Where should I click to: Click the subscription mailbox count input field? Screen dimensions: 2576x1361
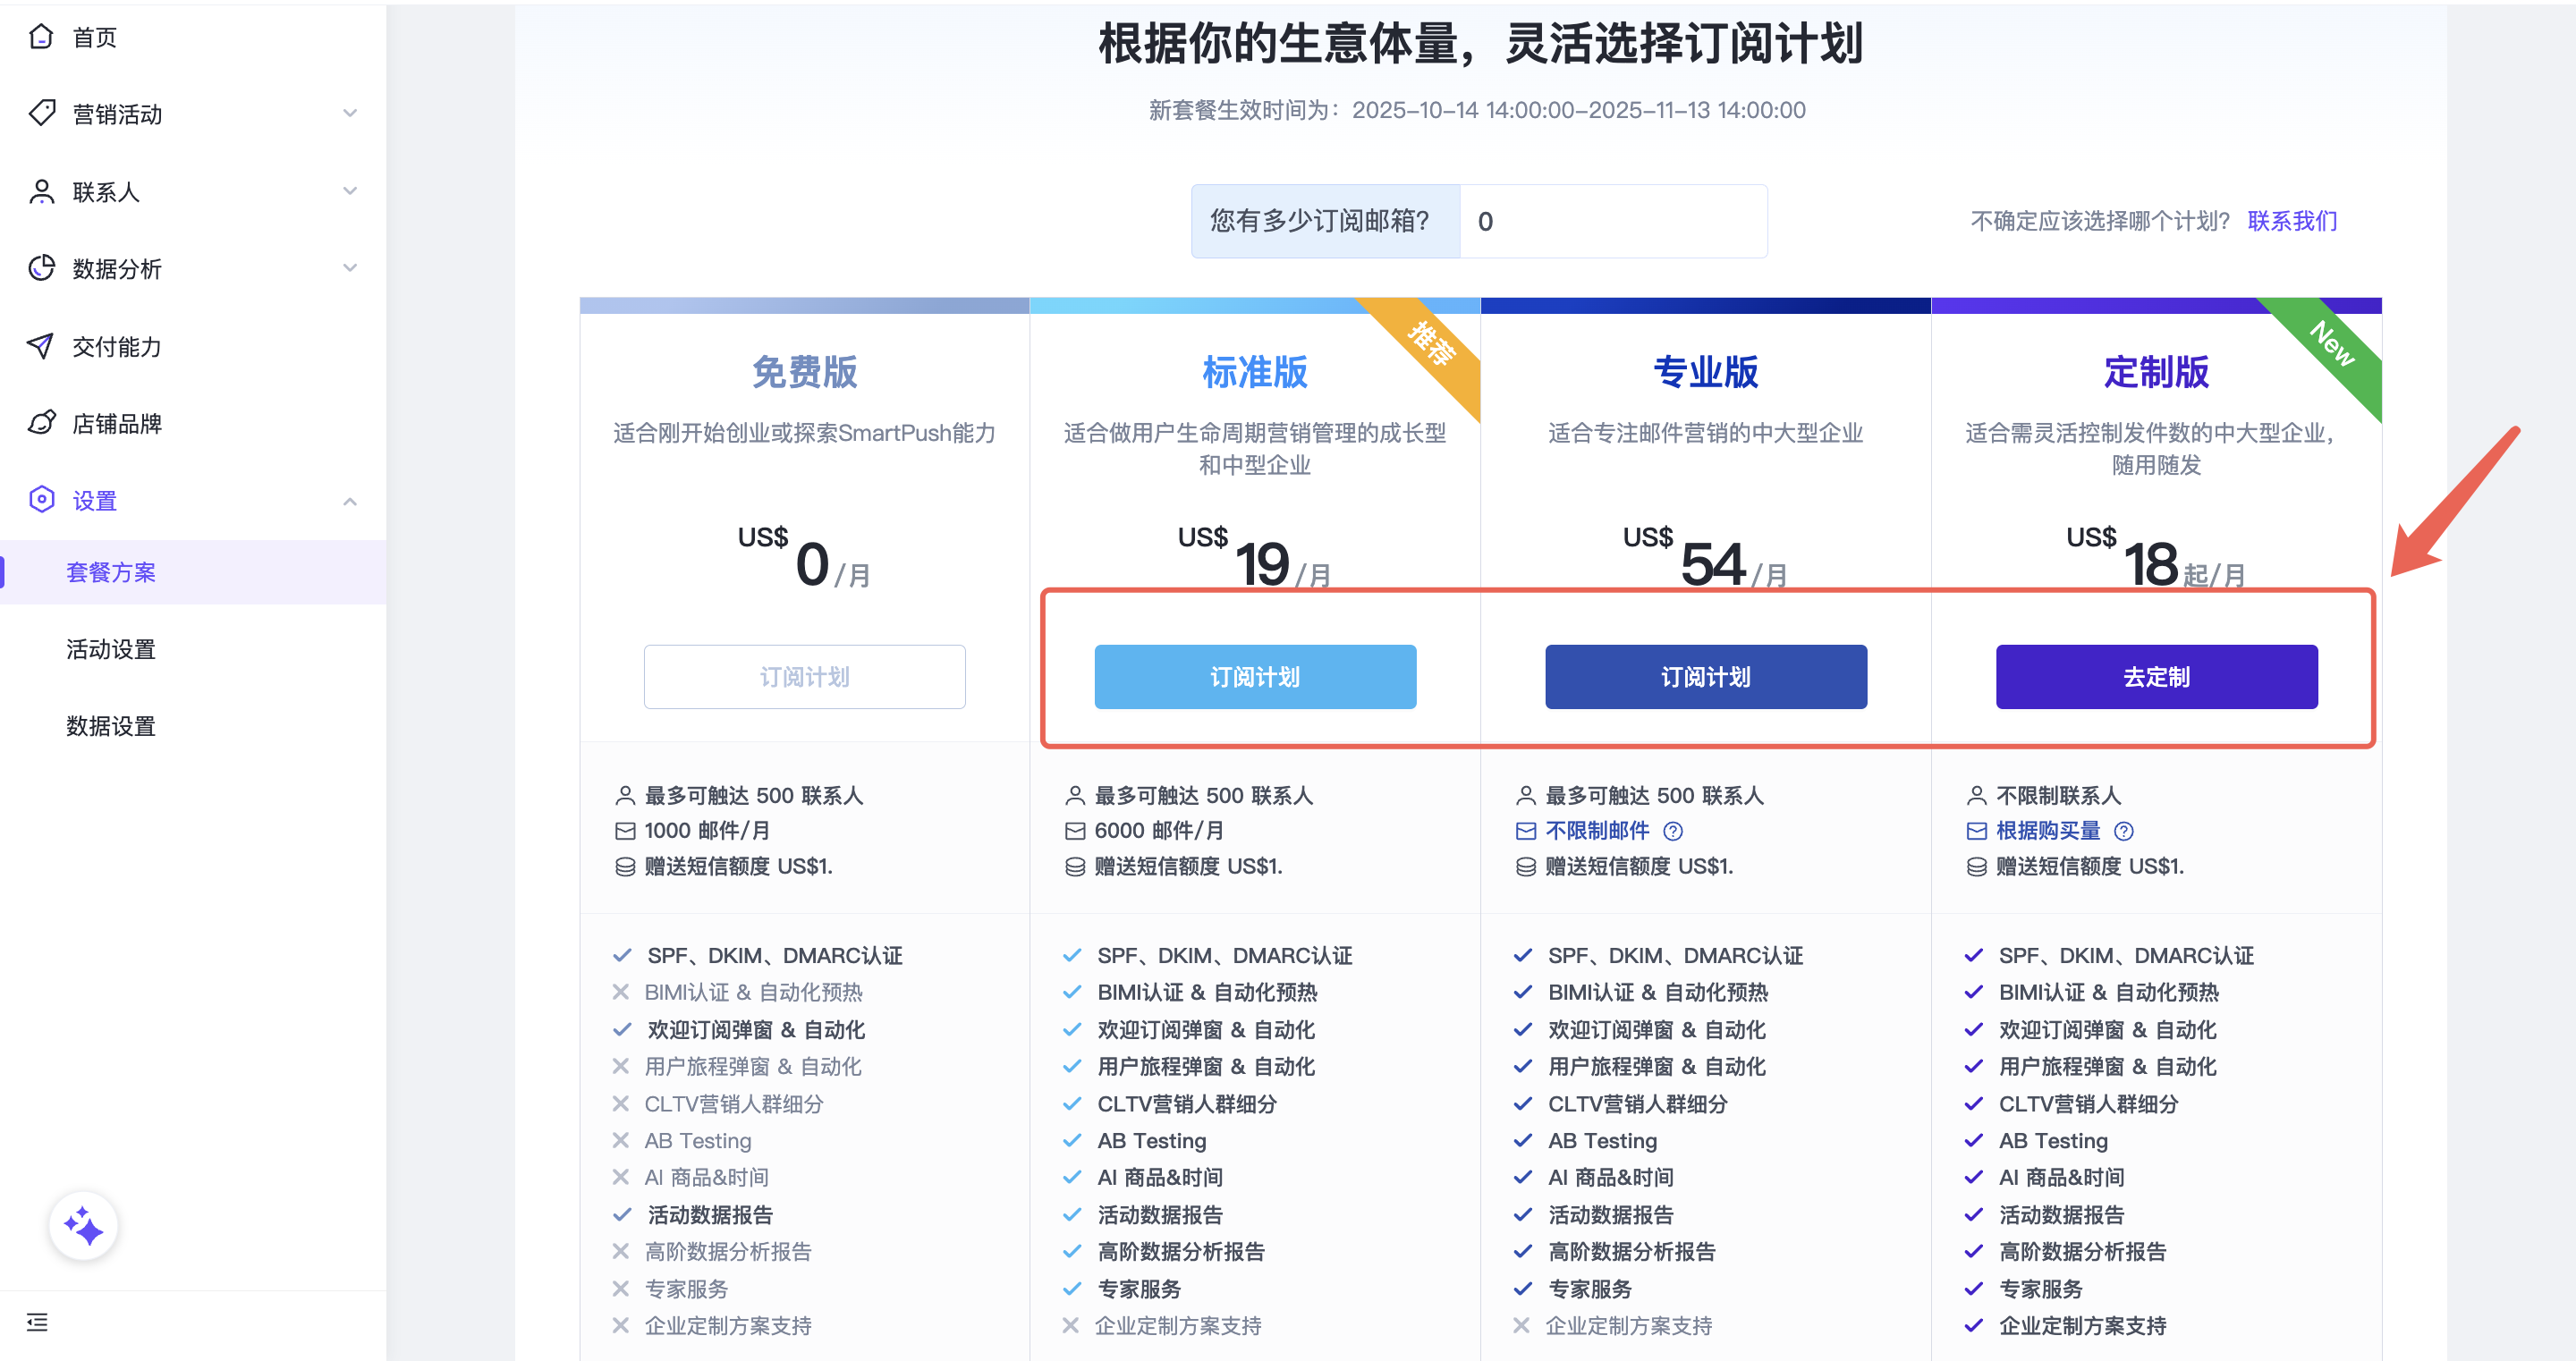[x=1612, y=221]
